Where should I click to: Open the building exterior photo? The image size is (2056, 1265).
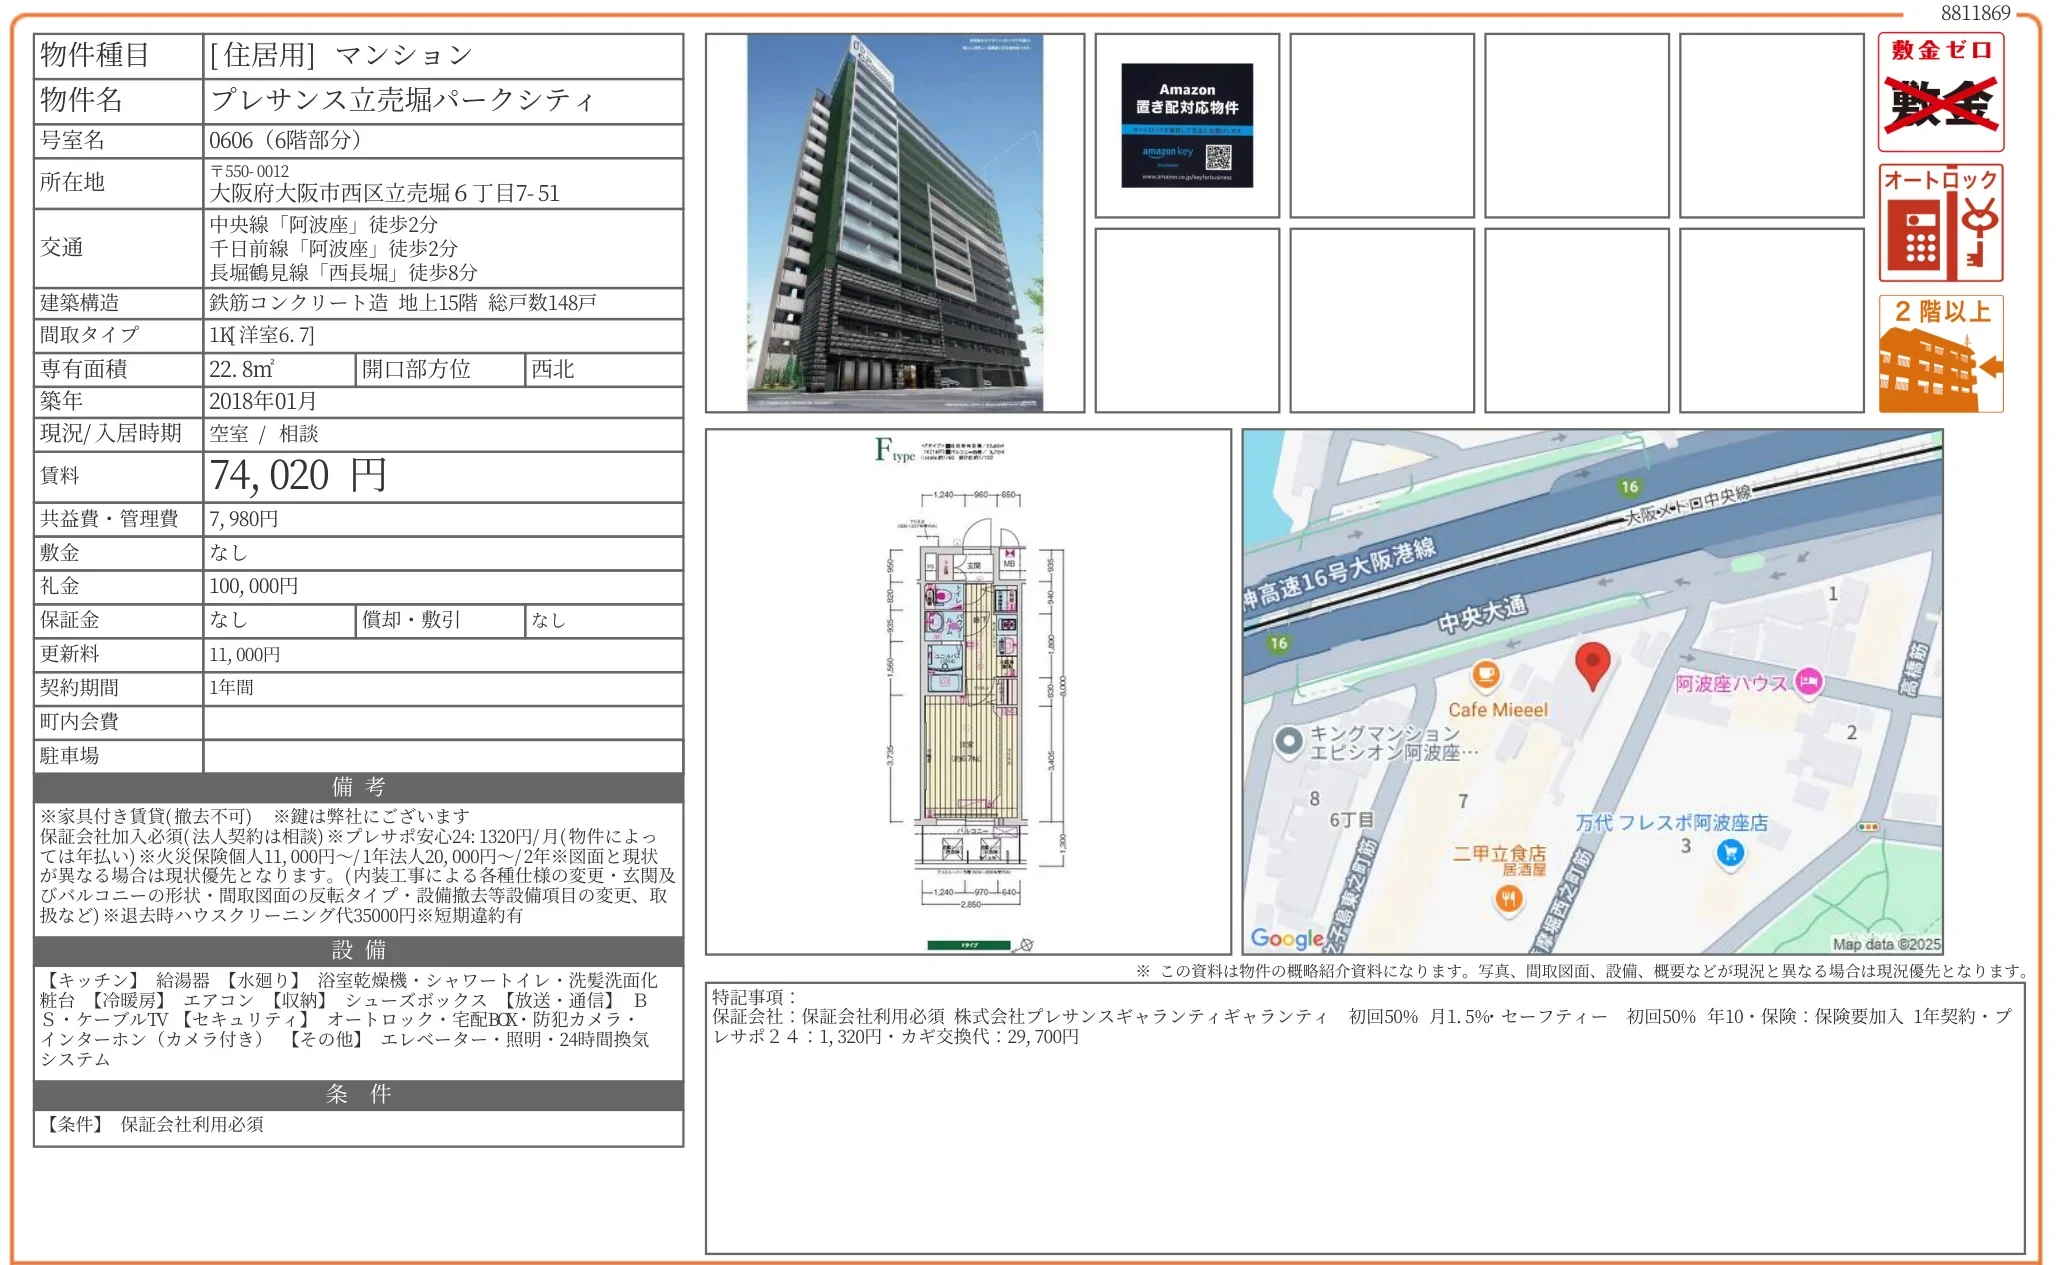click(894, 223)
